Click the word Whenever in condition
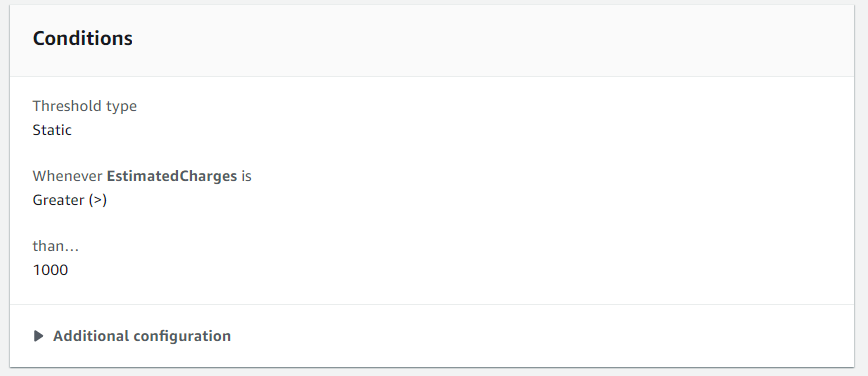The image size is (868, 376). pyautogui.click(x=68, y=176)
